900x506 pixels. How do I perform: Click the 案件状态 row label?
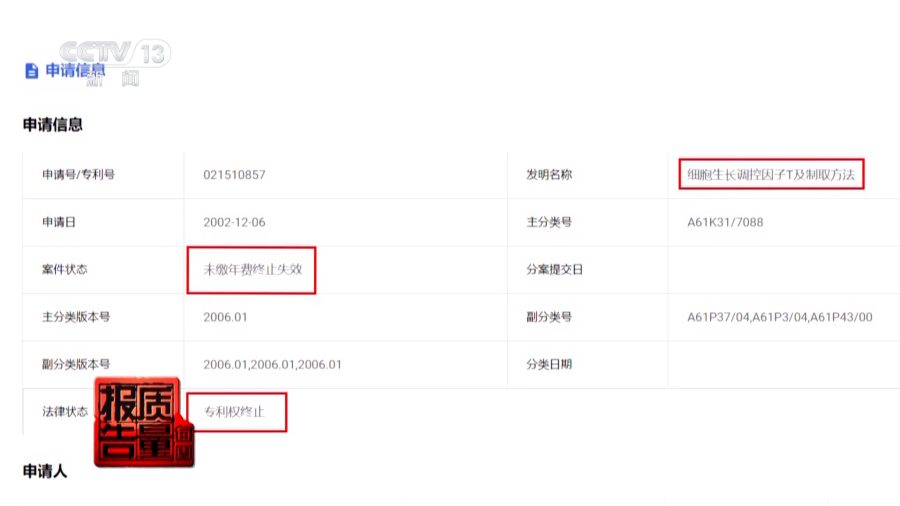click(x=64, y=270)
